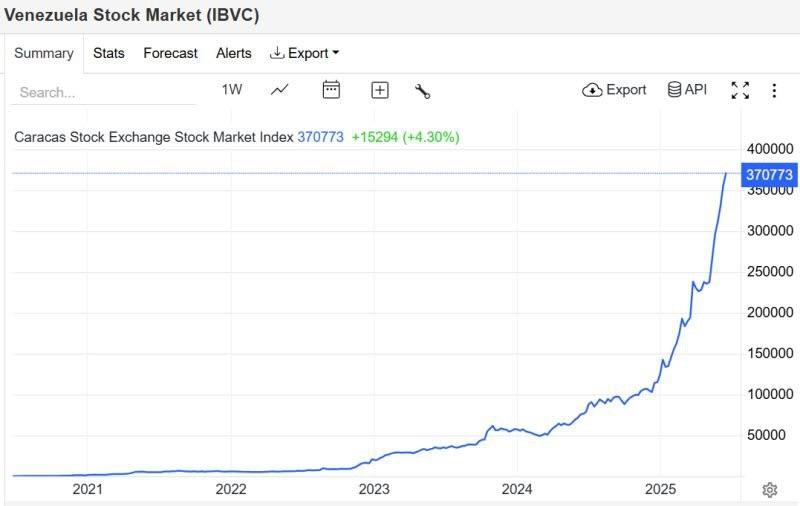Expand the Export dropdown in tab bar

(x=305, y=53)
